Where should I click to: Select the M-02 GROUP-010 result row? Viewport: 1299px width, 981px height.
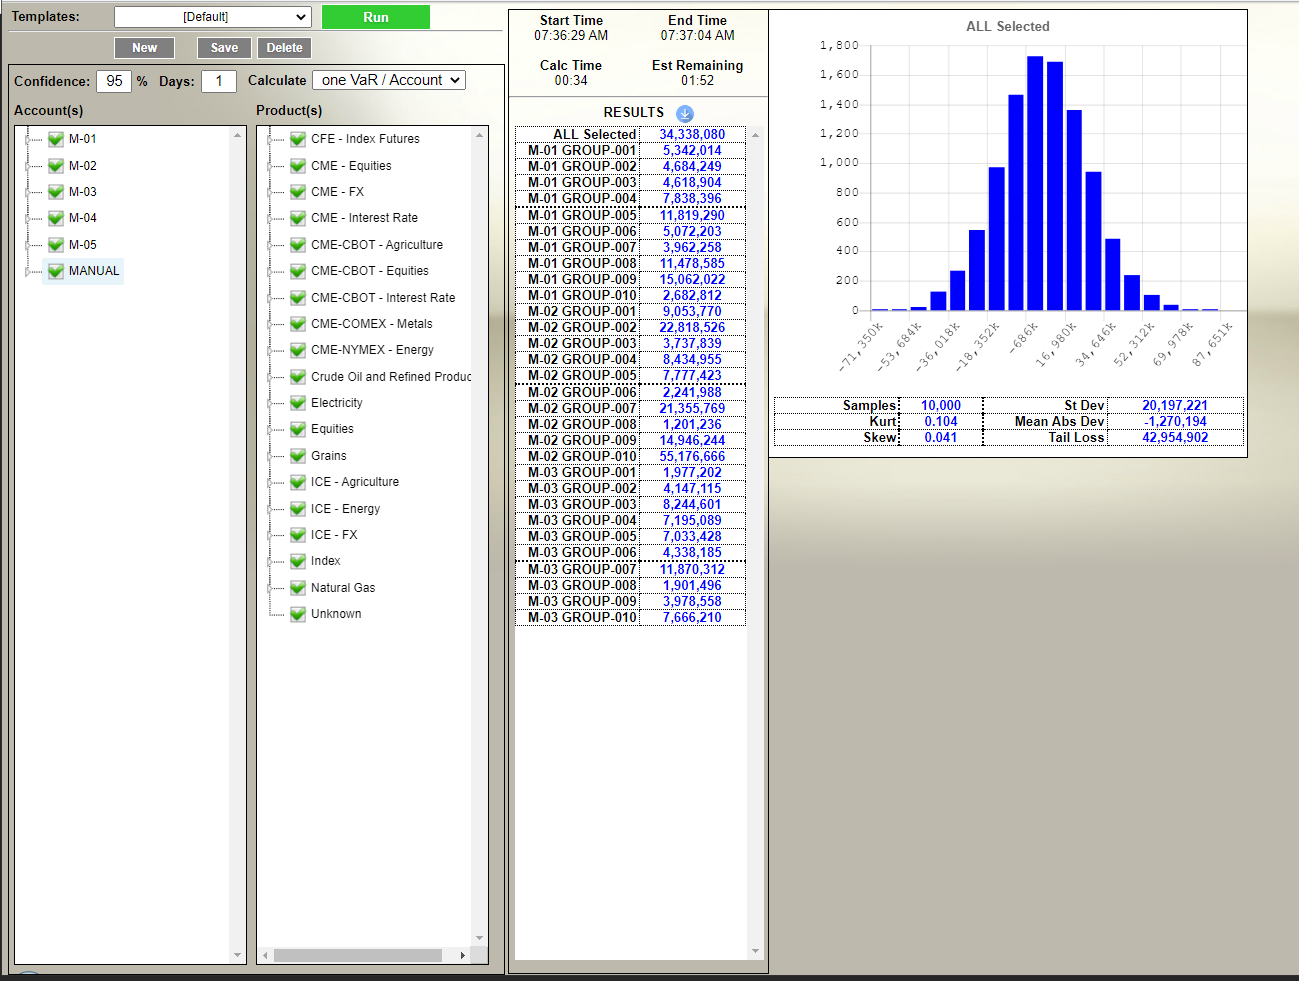point(630,456)
